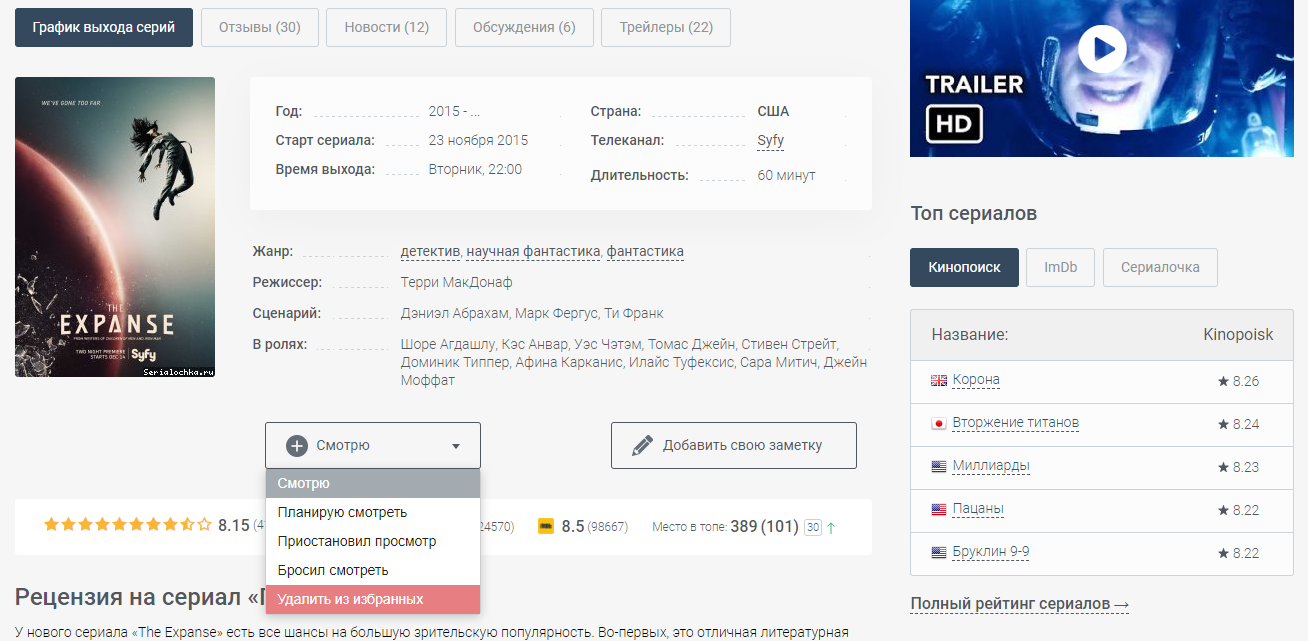This screenshot has width=1308, height=641.
Task: Click the pencil icon for adding a note
Action: tap(642, 446)
